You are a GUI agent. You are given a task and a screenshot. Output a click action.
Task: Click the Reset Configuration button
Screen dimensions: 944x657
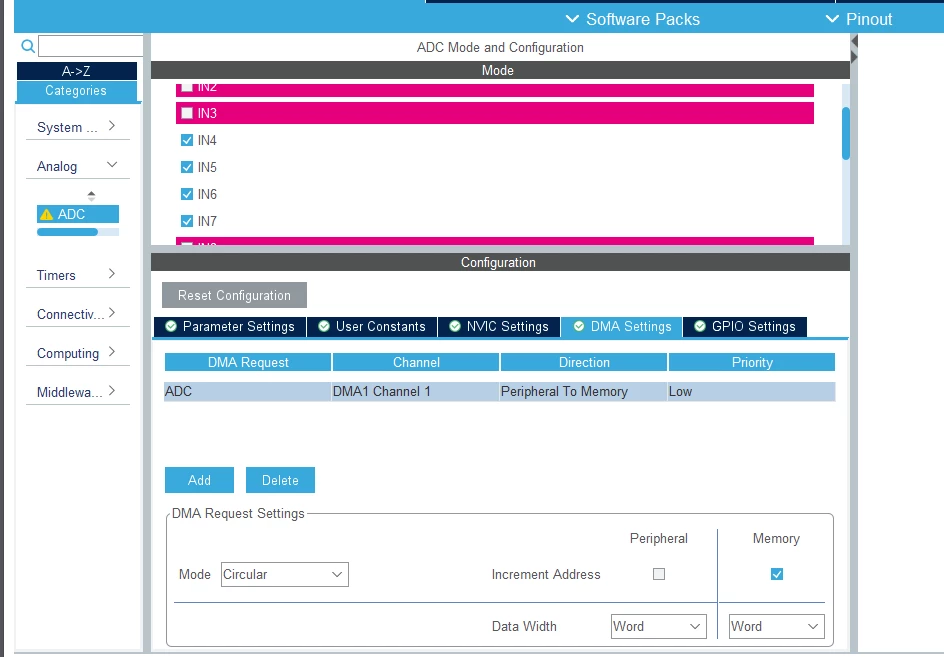pyautogui.click(x=234, y=295)
